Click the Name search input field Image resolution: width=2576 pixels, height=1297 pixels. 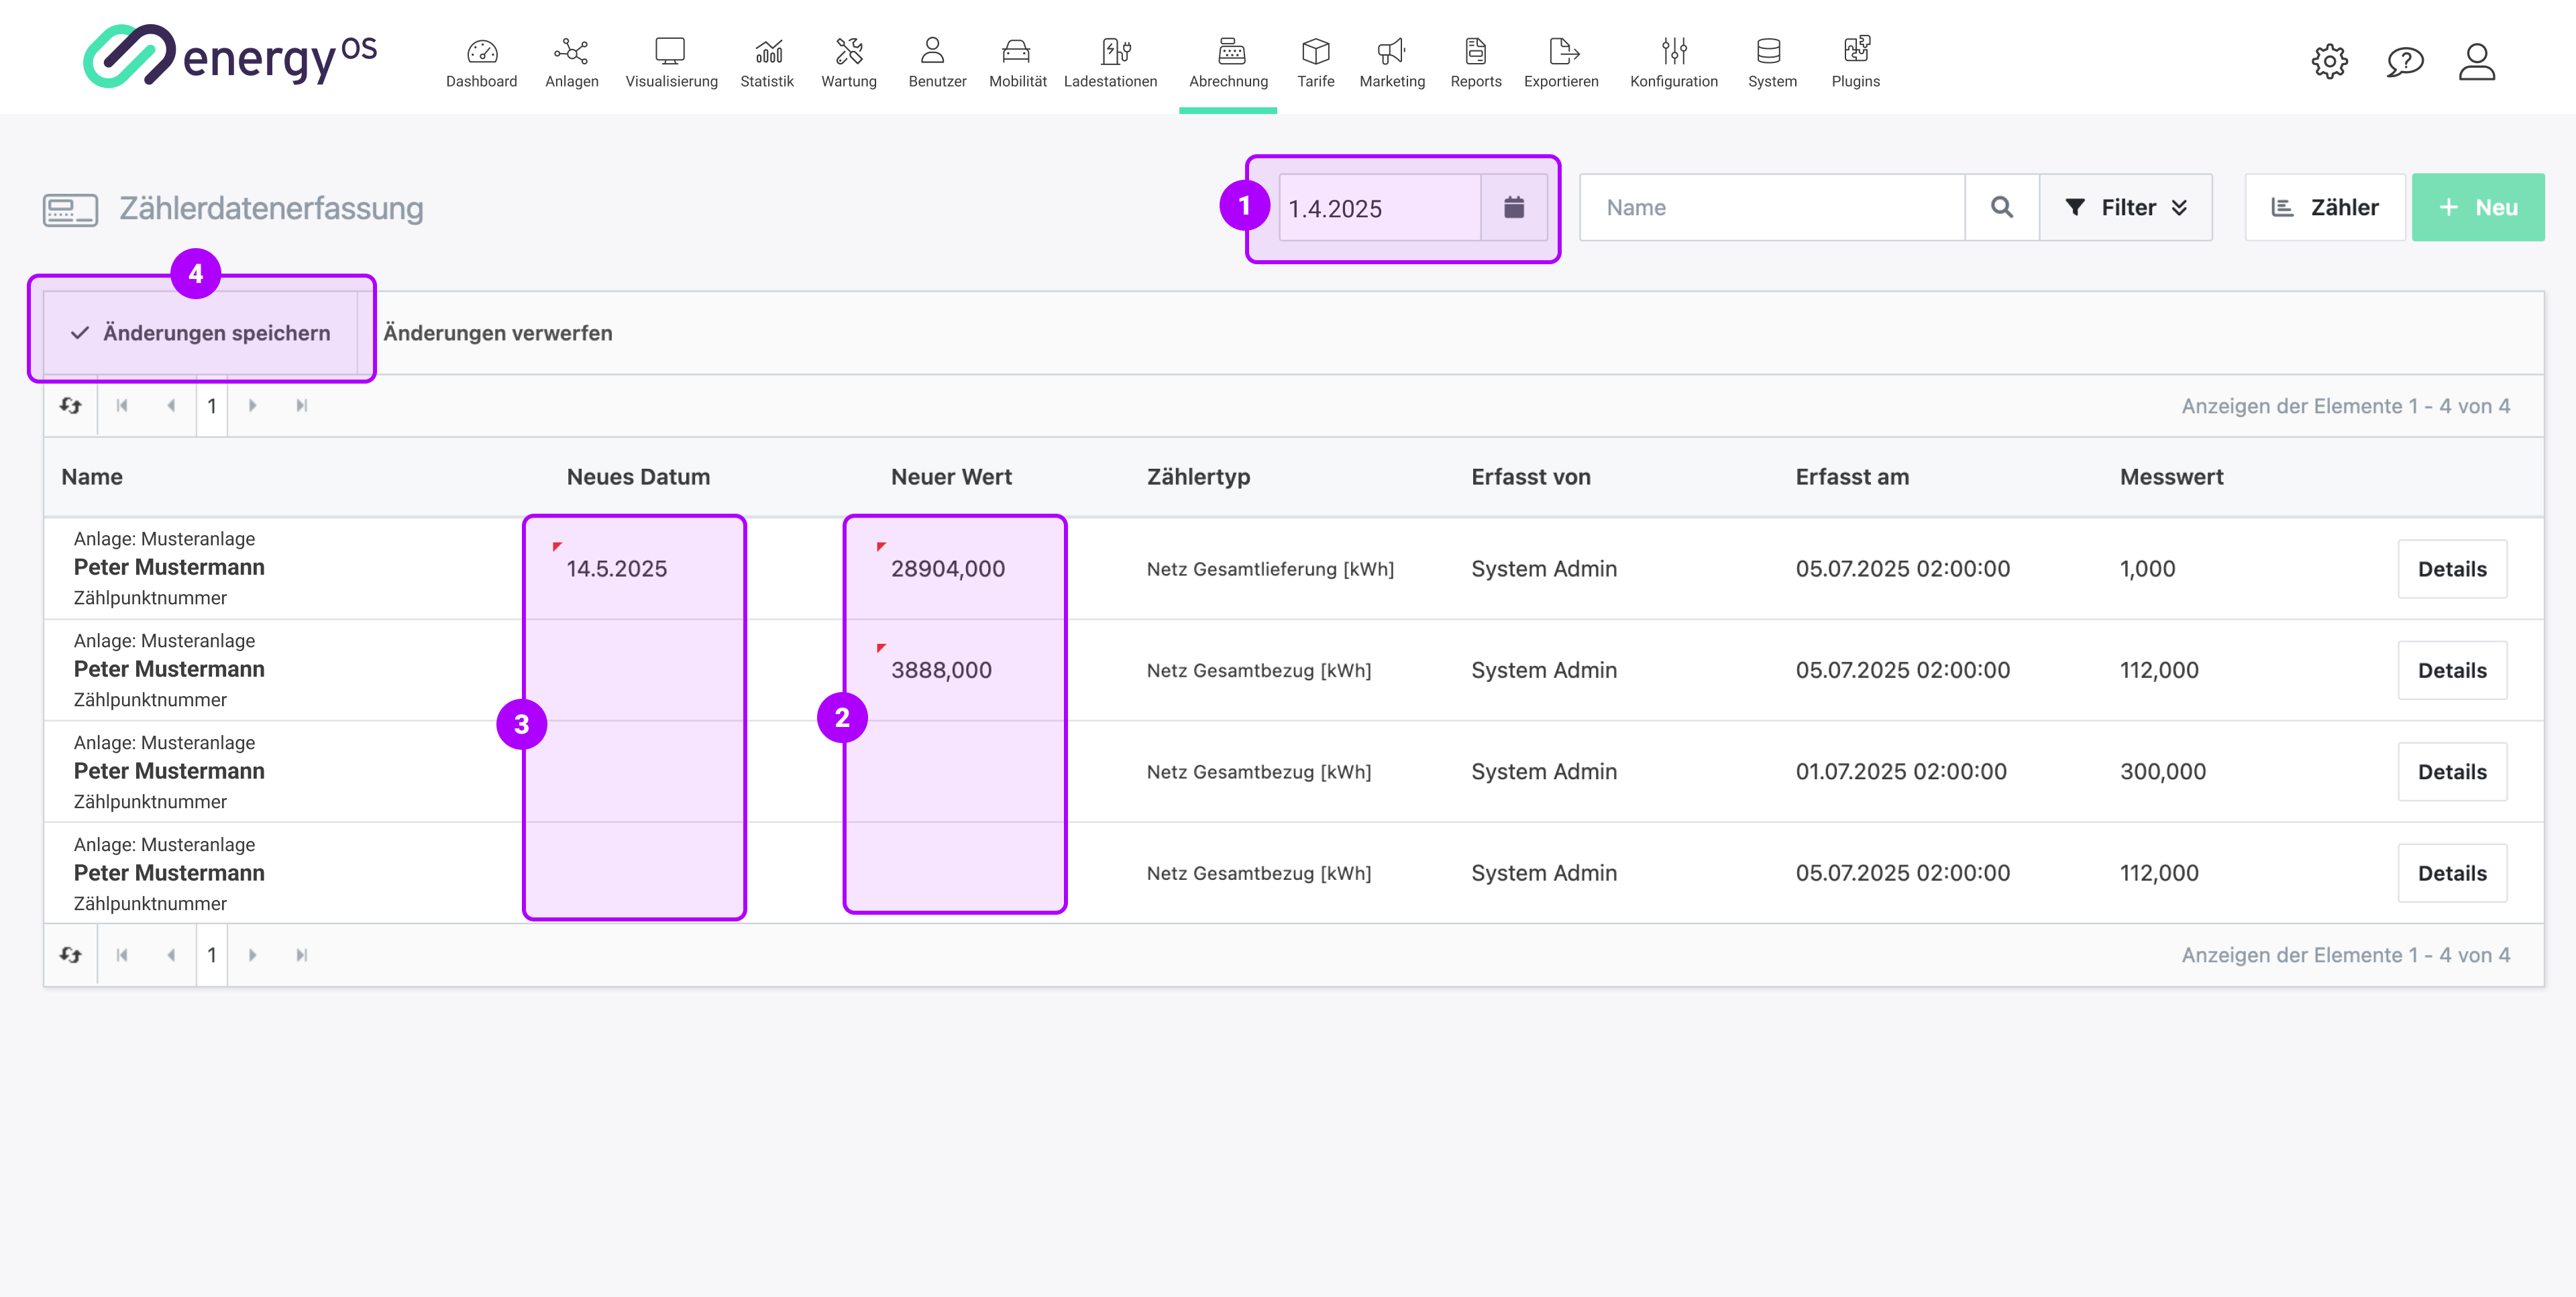click(x=1772, y=207)
